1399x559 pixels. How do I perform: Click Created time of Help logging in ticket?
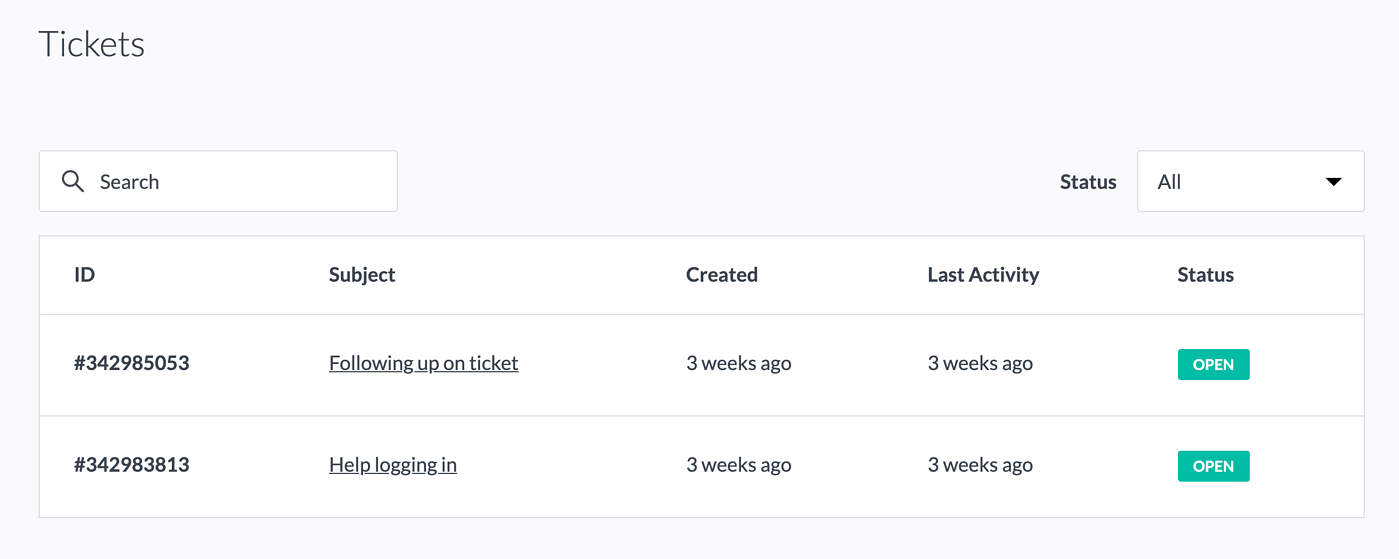pyautogui.click(x=739, y=465)
